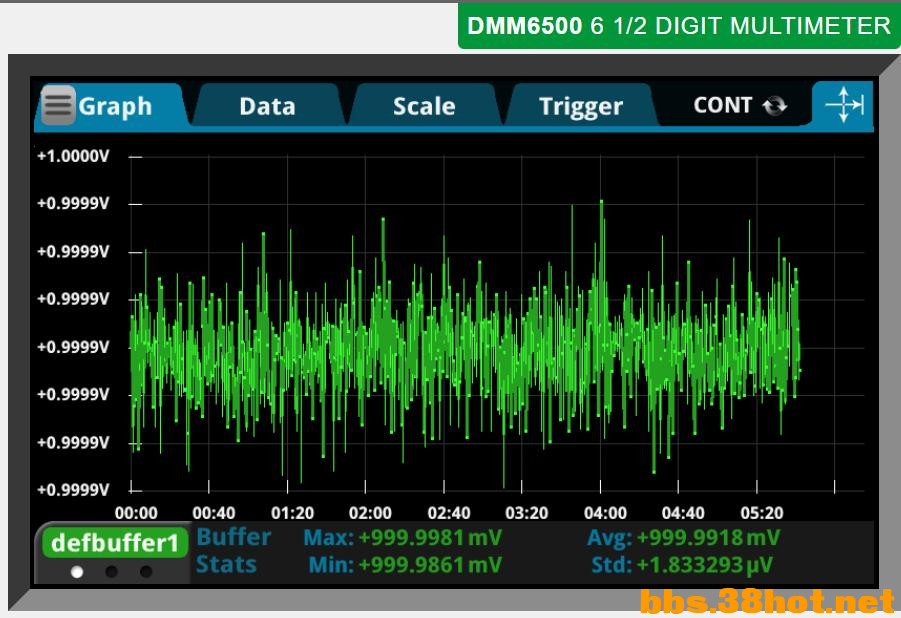Viewport: 901px width, 618px height.
Task: Tap the pan and zoom crosshair icon
Action: pyautogui.click(x=843, y=105)
